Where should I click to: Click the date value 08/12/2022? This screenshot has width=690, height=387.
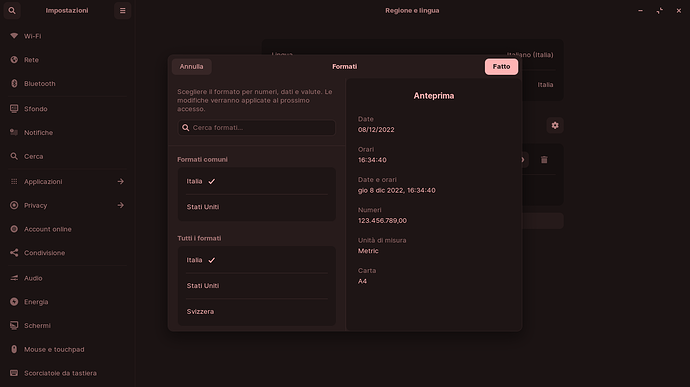[x=376, y=129]
